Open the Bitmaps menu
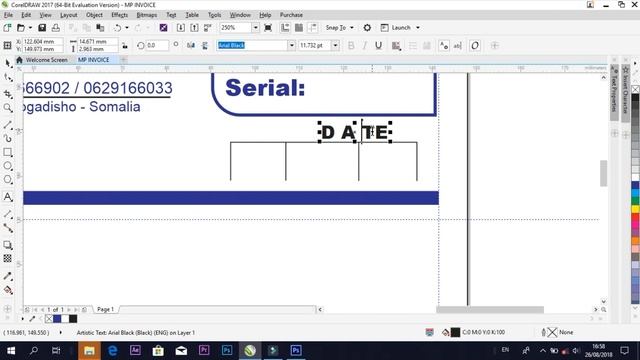The height and width of the screenshot is (360, 640). click(x=147, y=15)
